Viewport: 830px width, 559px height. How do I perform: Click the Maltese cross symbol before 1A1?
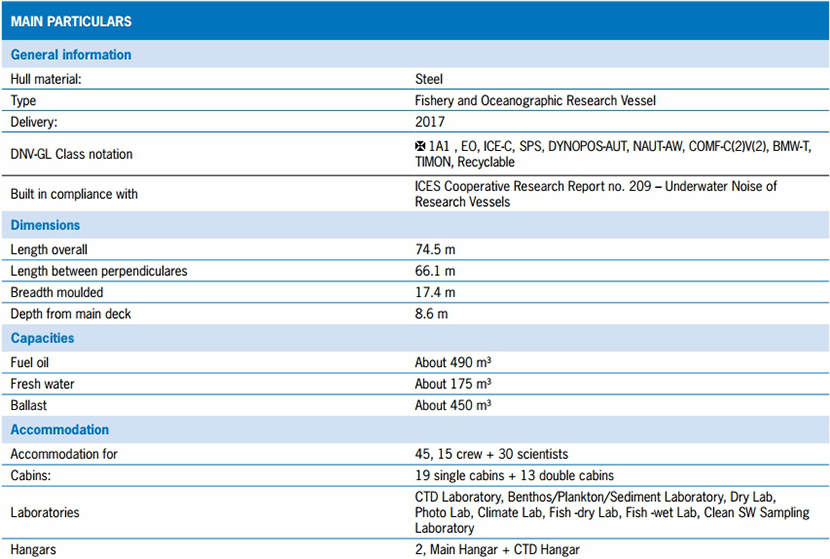pos(420,146)
